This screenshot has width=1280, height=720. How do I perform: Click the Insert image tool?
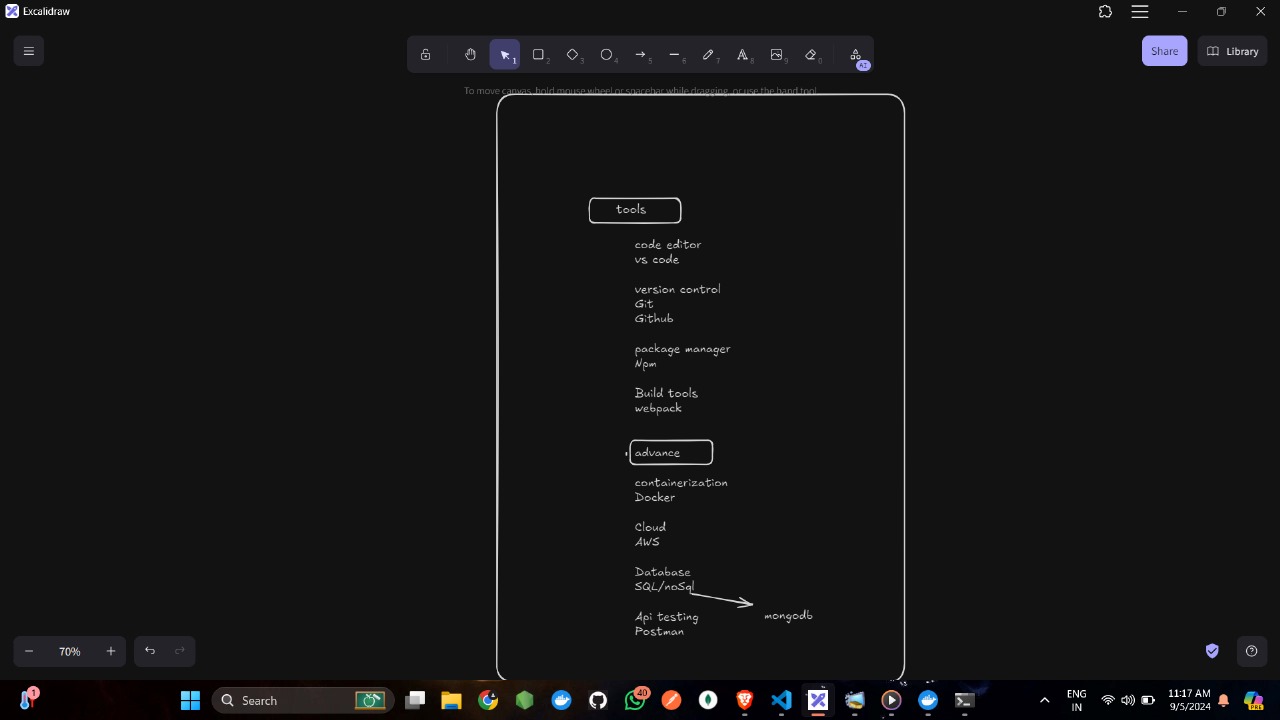[x=776, y=55]
